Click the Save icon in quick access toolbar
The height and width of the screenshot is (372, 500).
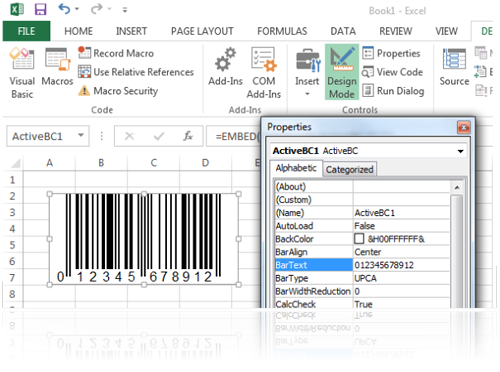[x=40, y=9]
